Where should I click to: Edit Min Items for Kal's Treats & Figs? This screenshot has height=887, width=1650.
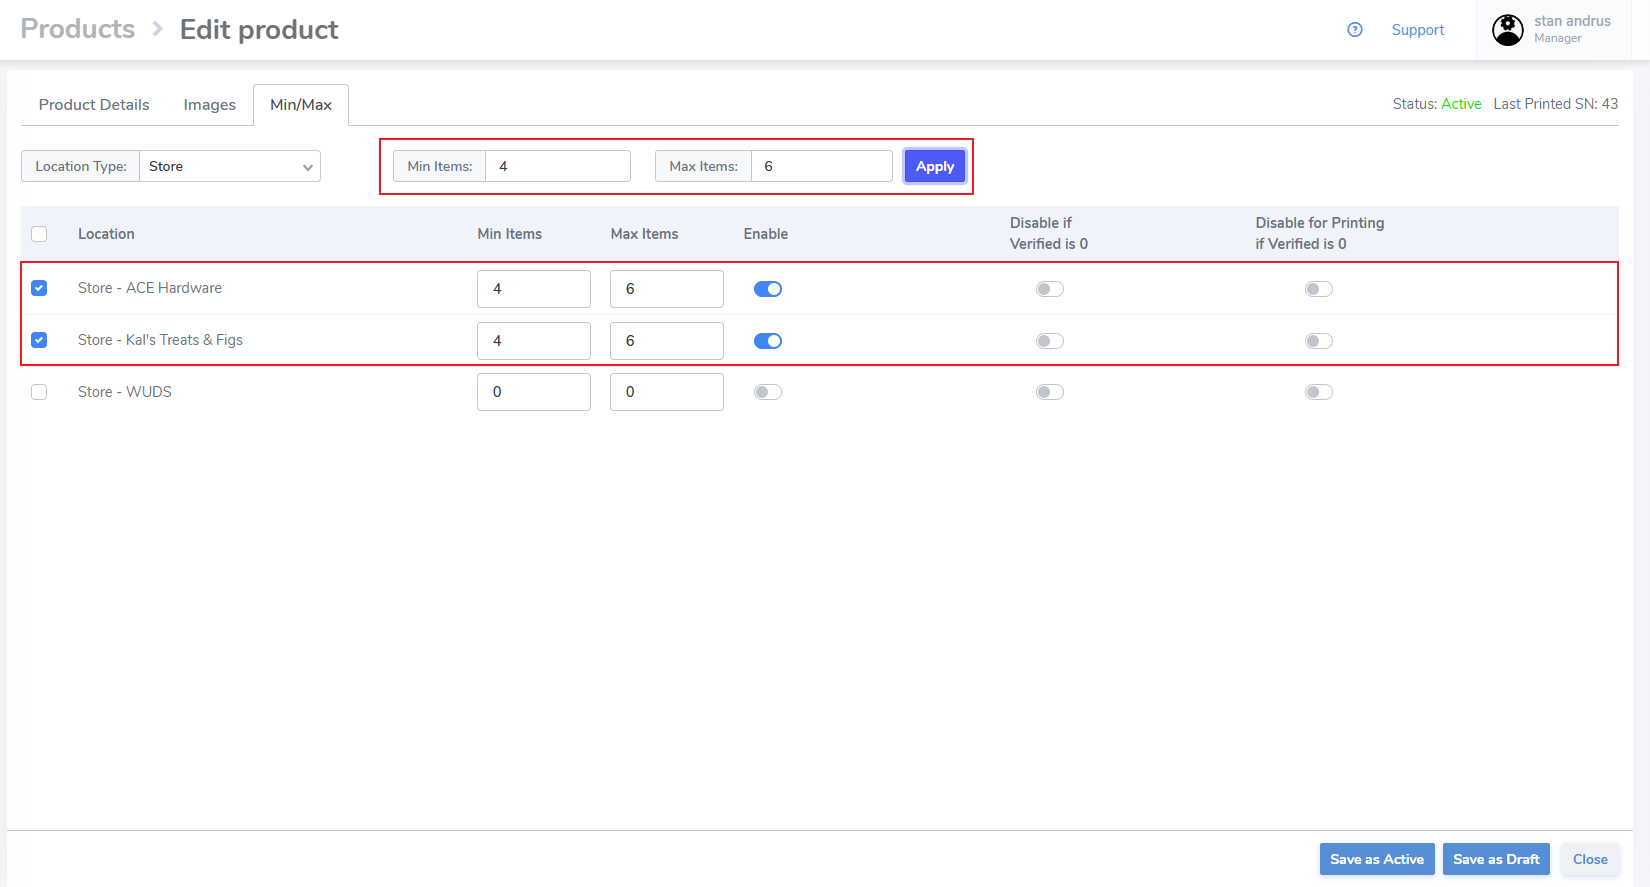(534, 341)
